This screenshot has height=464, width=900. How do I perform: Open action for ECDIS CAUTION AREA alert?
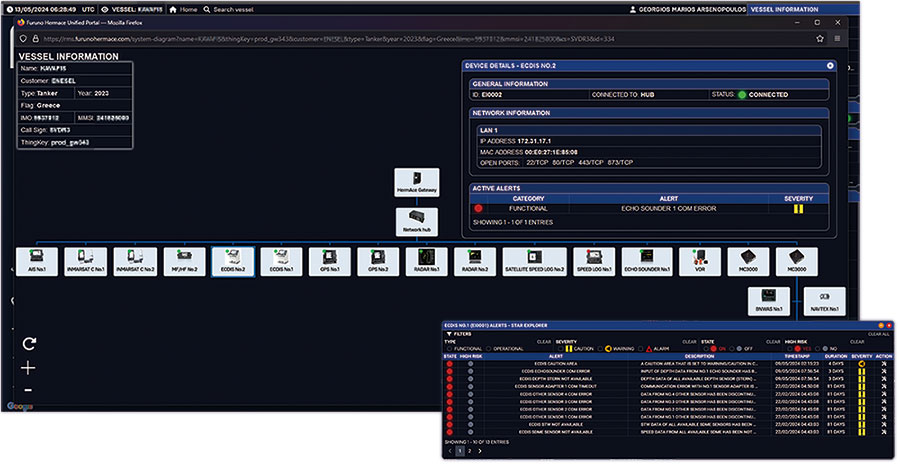[x=884, y=364]
